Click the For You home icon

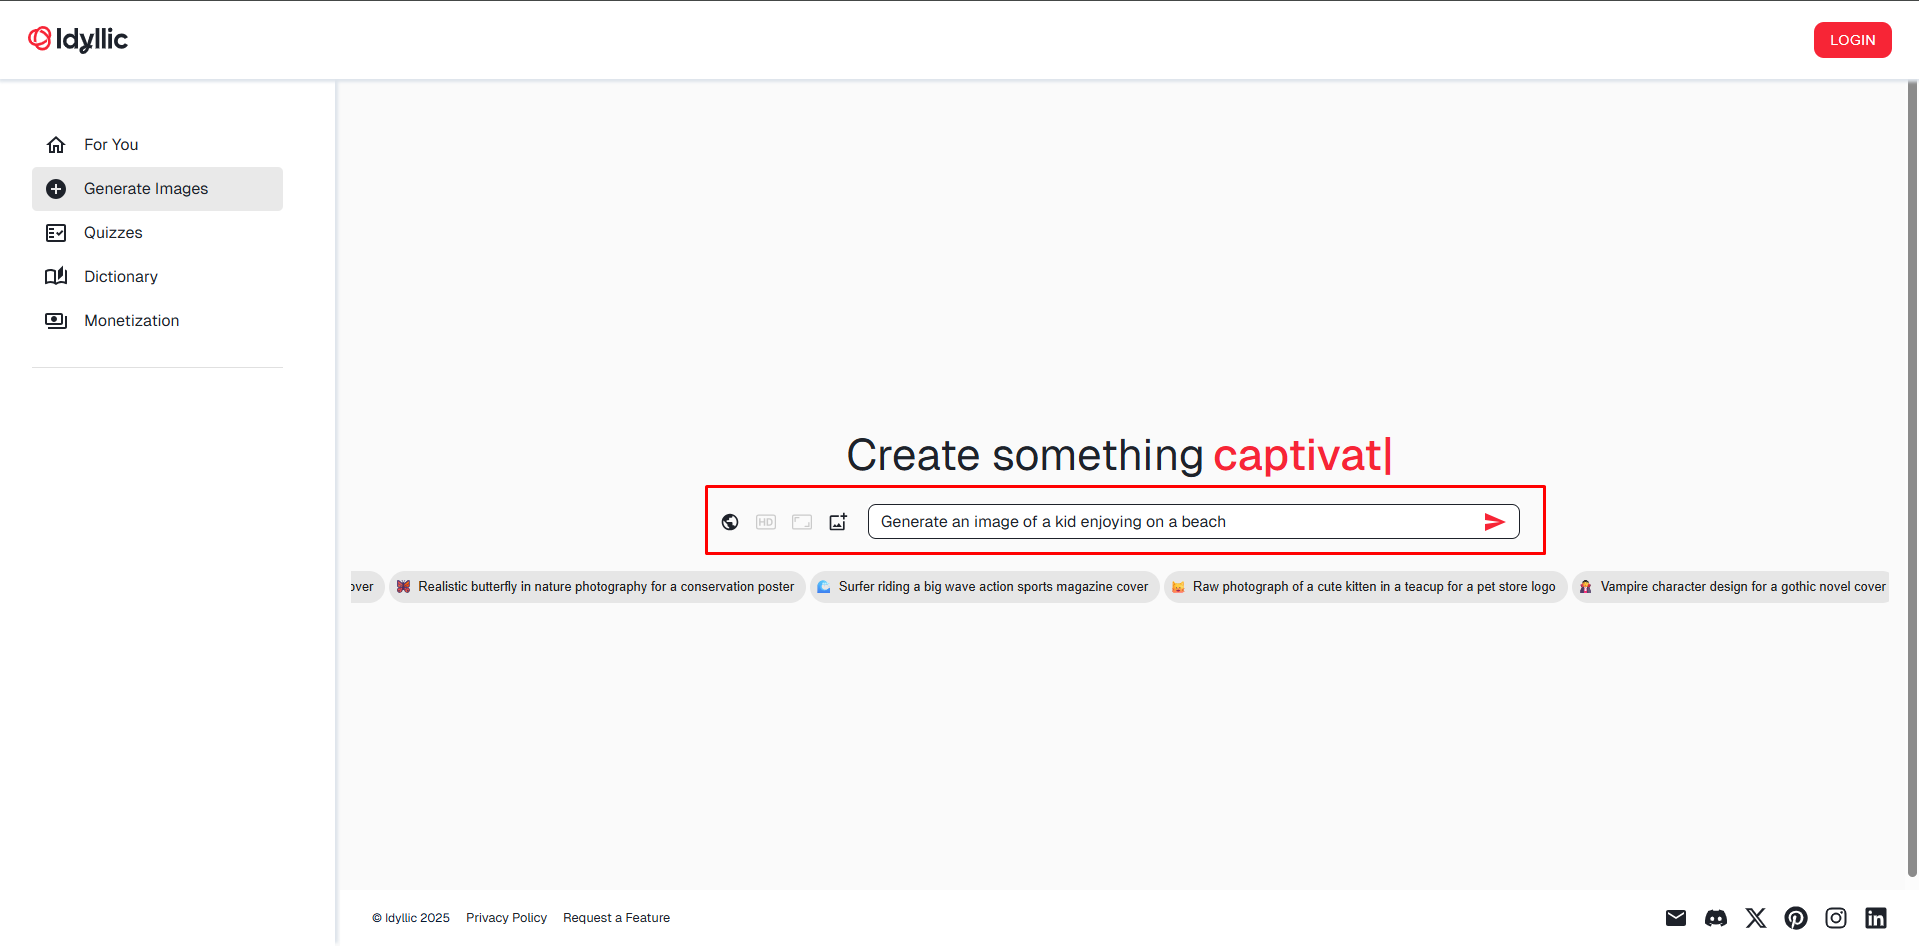pyautogui.click(x=56, y=145)
